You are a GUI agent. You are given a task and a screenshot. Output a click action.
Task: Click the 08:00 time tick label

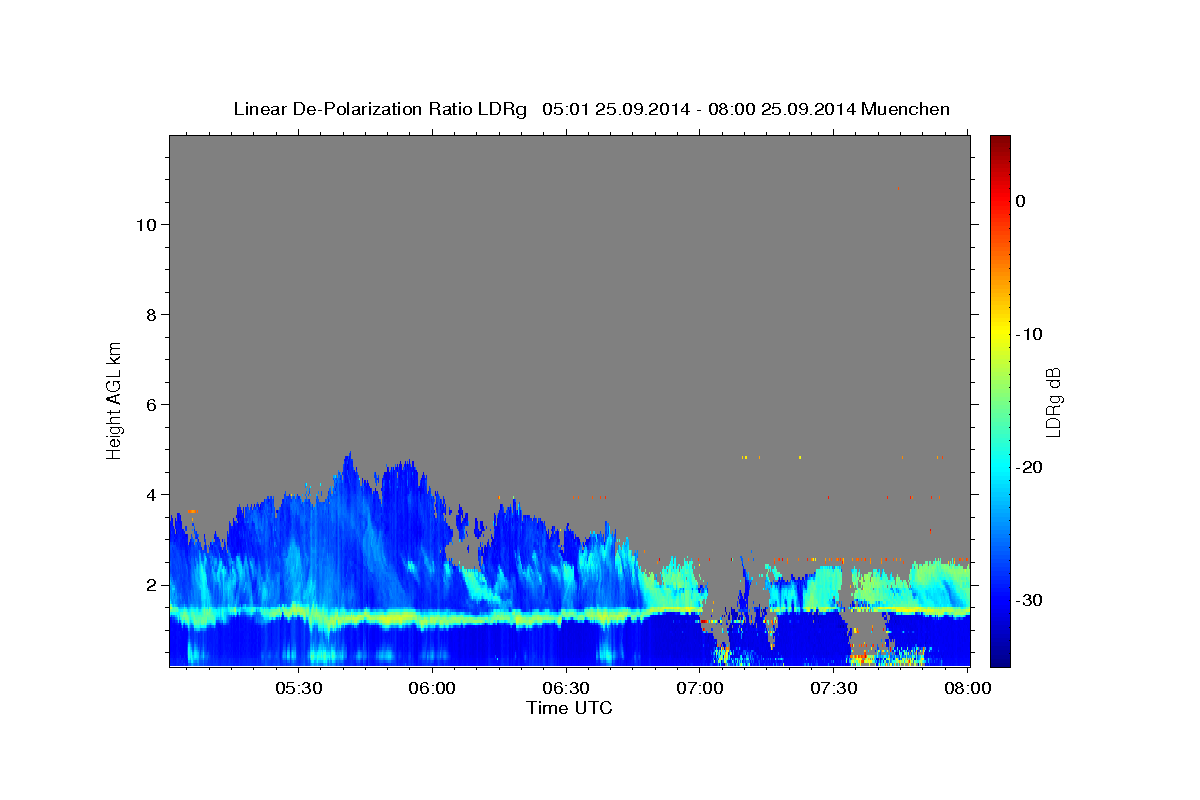pyautogui.click(x=968, y=689)
